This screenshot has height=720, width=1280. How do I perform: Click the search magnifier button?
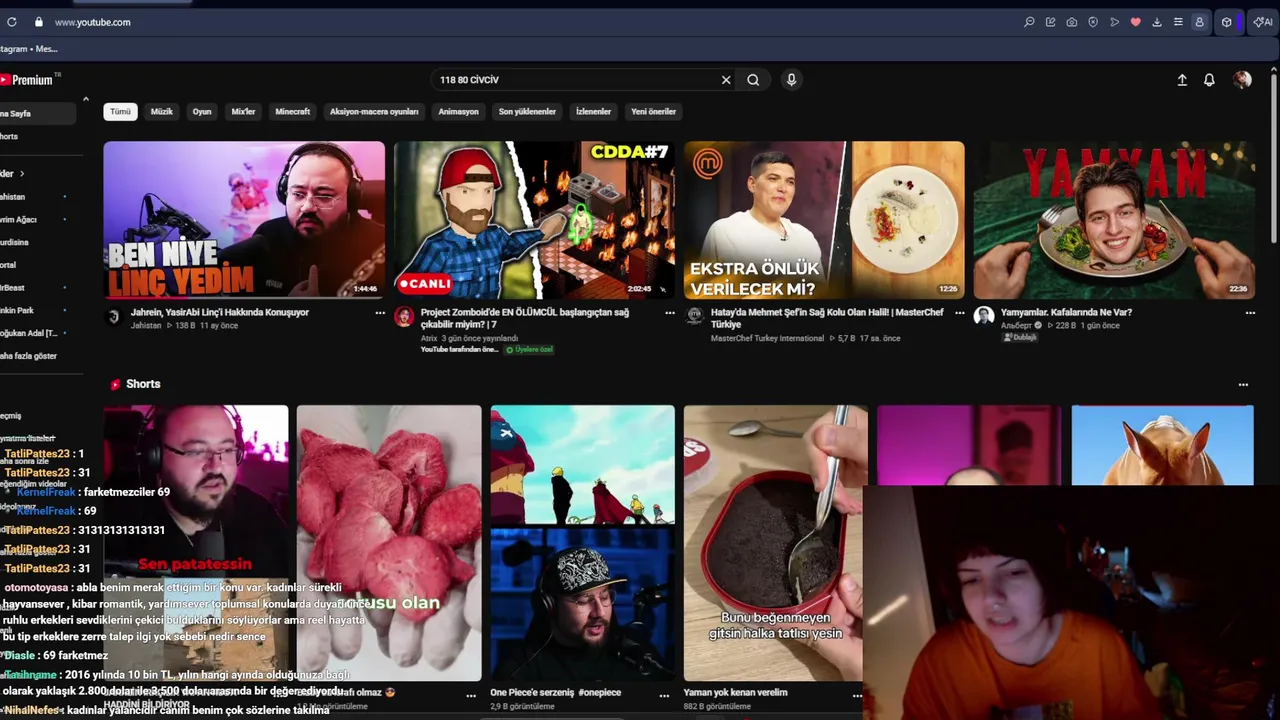(x=753, y=80)
